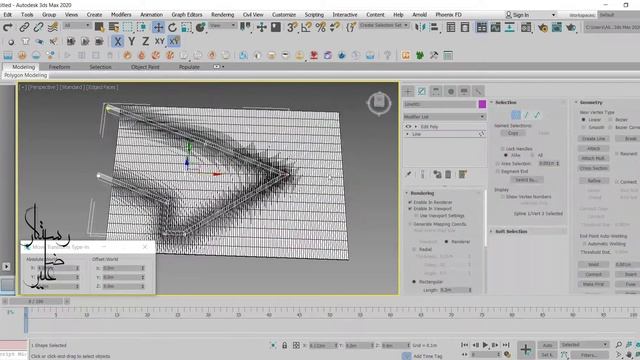The image size is (640, 360).
Task: Constrain to the X axis
Action: pos(118,41)
